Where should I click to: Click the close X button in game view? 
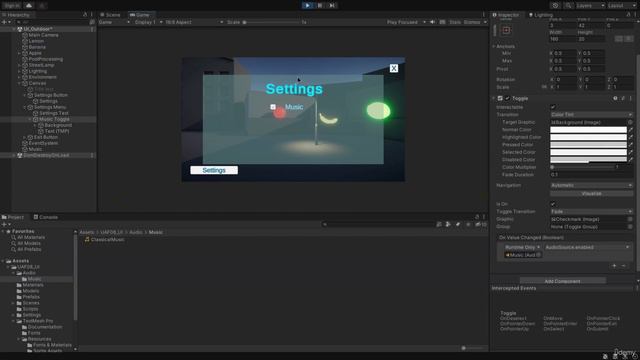click(x=393, y=68)
